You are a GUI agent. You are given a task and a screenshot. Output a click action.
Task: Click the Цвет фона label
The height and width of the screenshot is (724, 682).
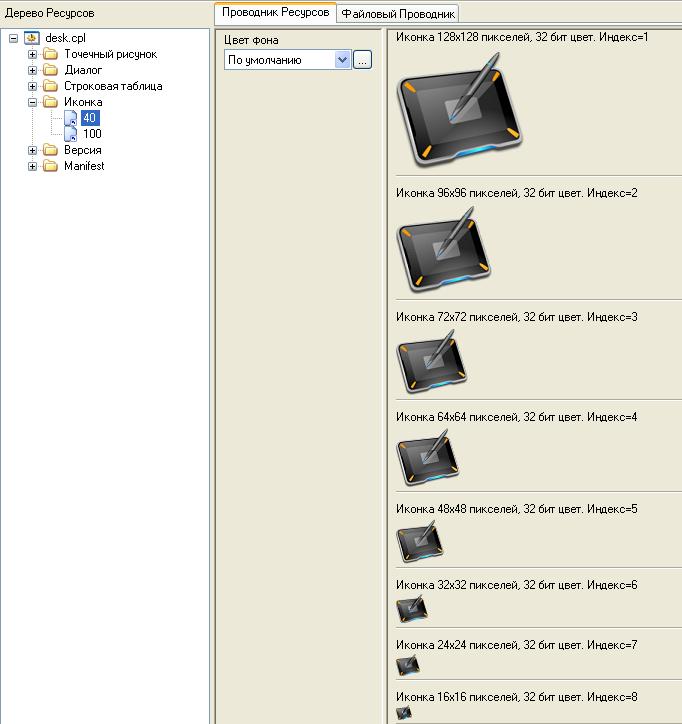[x=251, y=40]
